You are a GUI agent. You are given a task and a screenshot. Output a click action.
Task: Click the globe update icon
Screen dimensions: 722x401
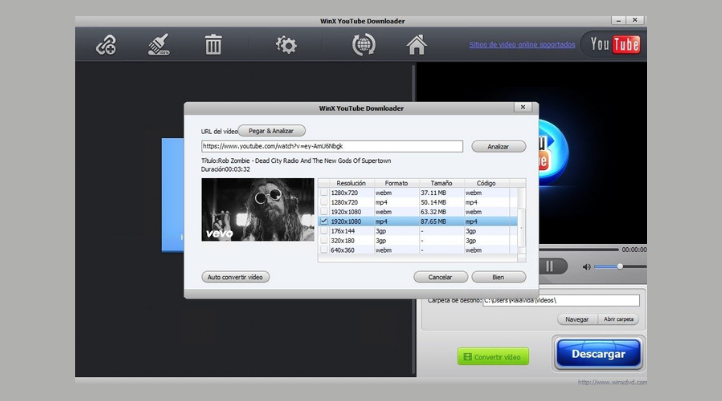(364, 45)
